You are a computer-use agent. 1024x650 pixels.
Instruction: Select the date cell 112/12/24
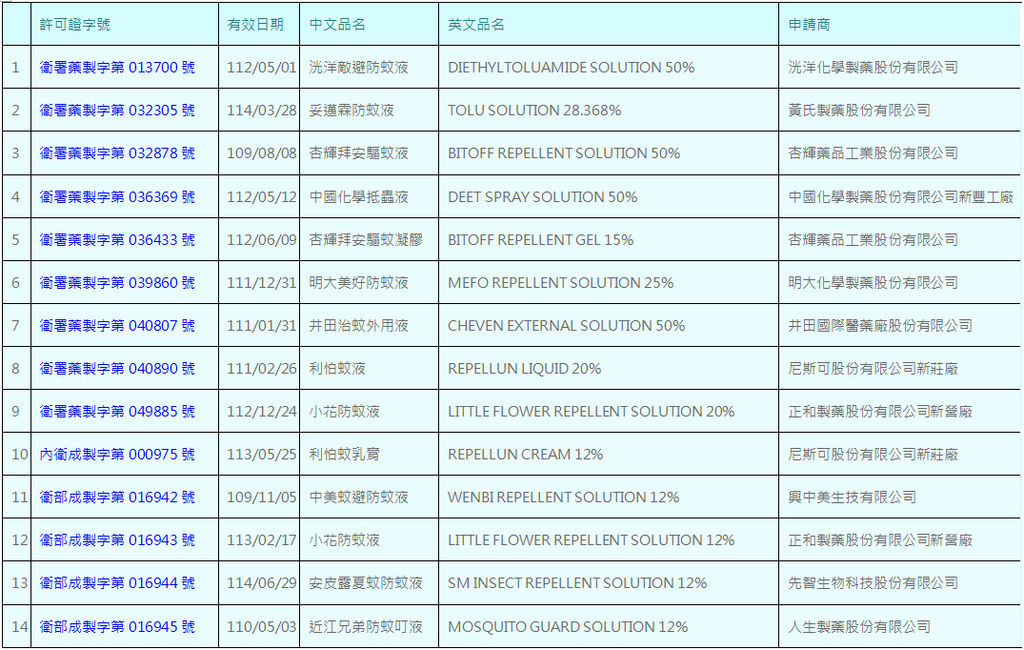[261, 412]
